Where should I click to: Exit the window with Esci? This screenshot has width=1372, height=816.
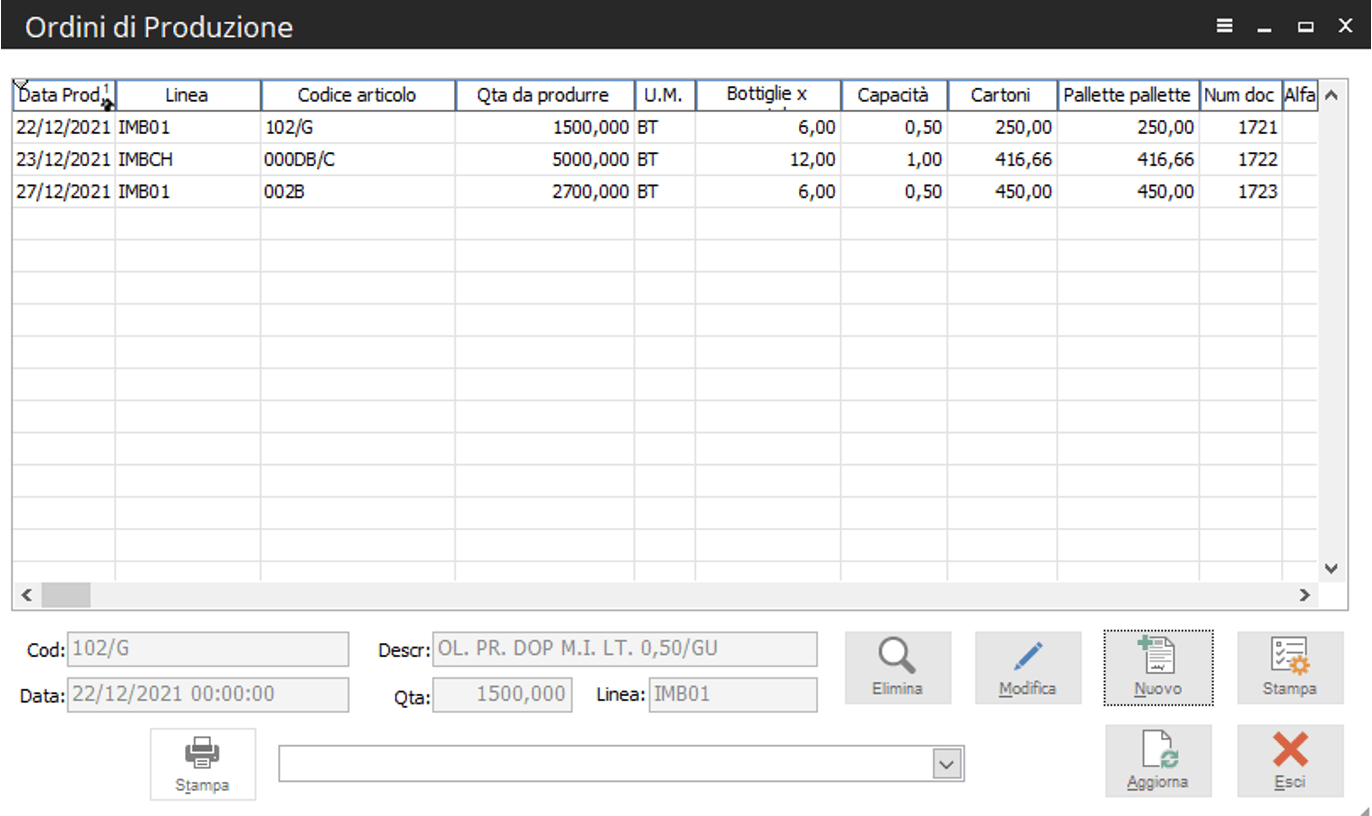1290,761
